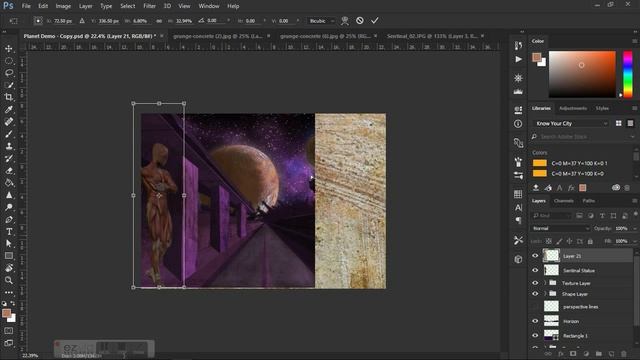This screenshot has width=640, height=360.
Task: Open the blend mode Normal dropdown
Action: point(561,229)
